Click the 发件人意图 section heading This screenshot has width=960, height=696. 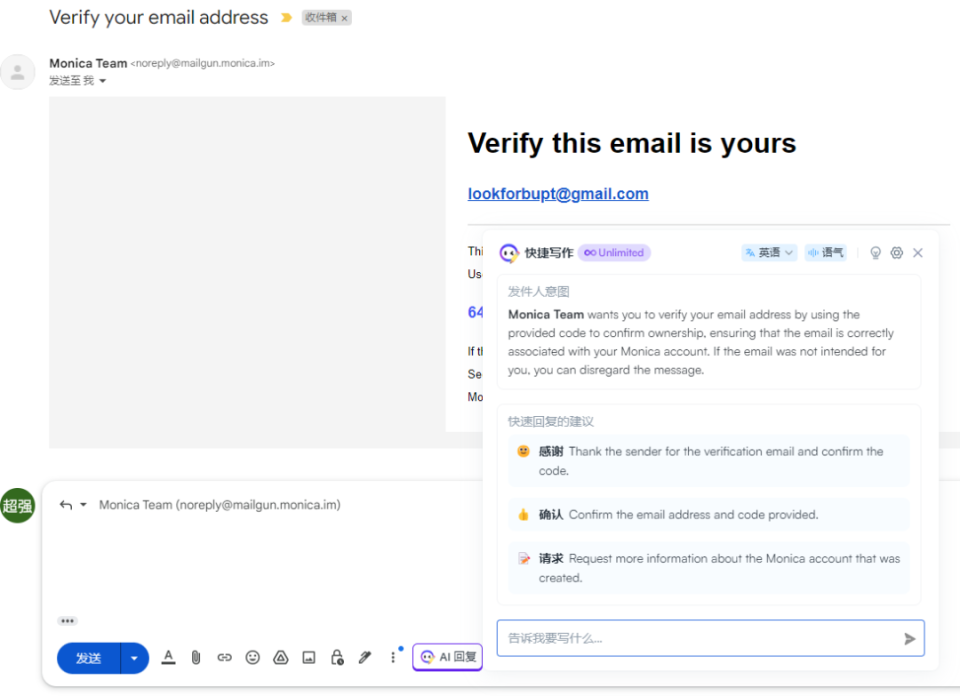pos(538,291)
